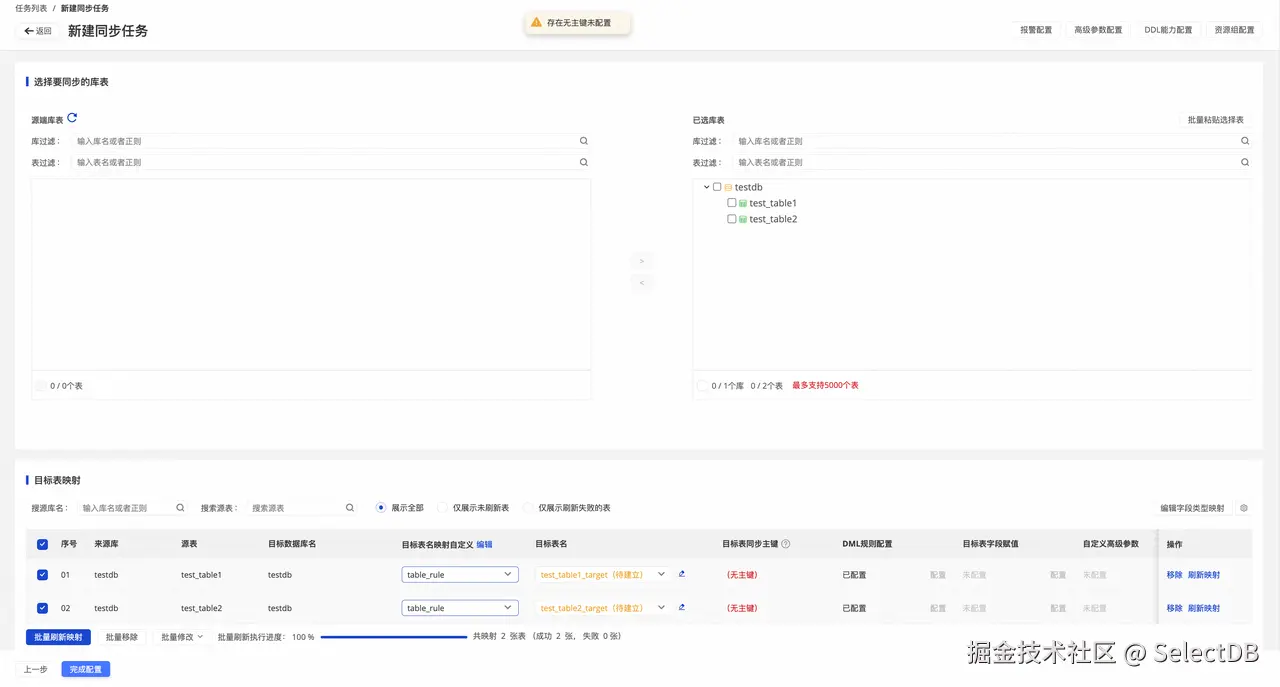Click search icon in source 表过滤 field
1280x687 pixels.
[584, 162]
